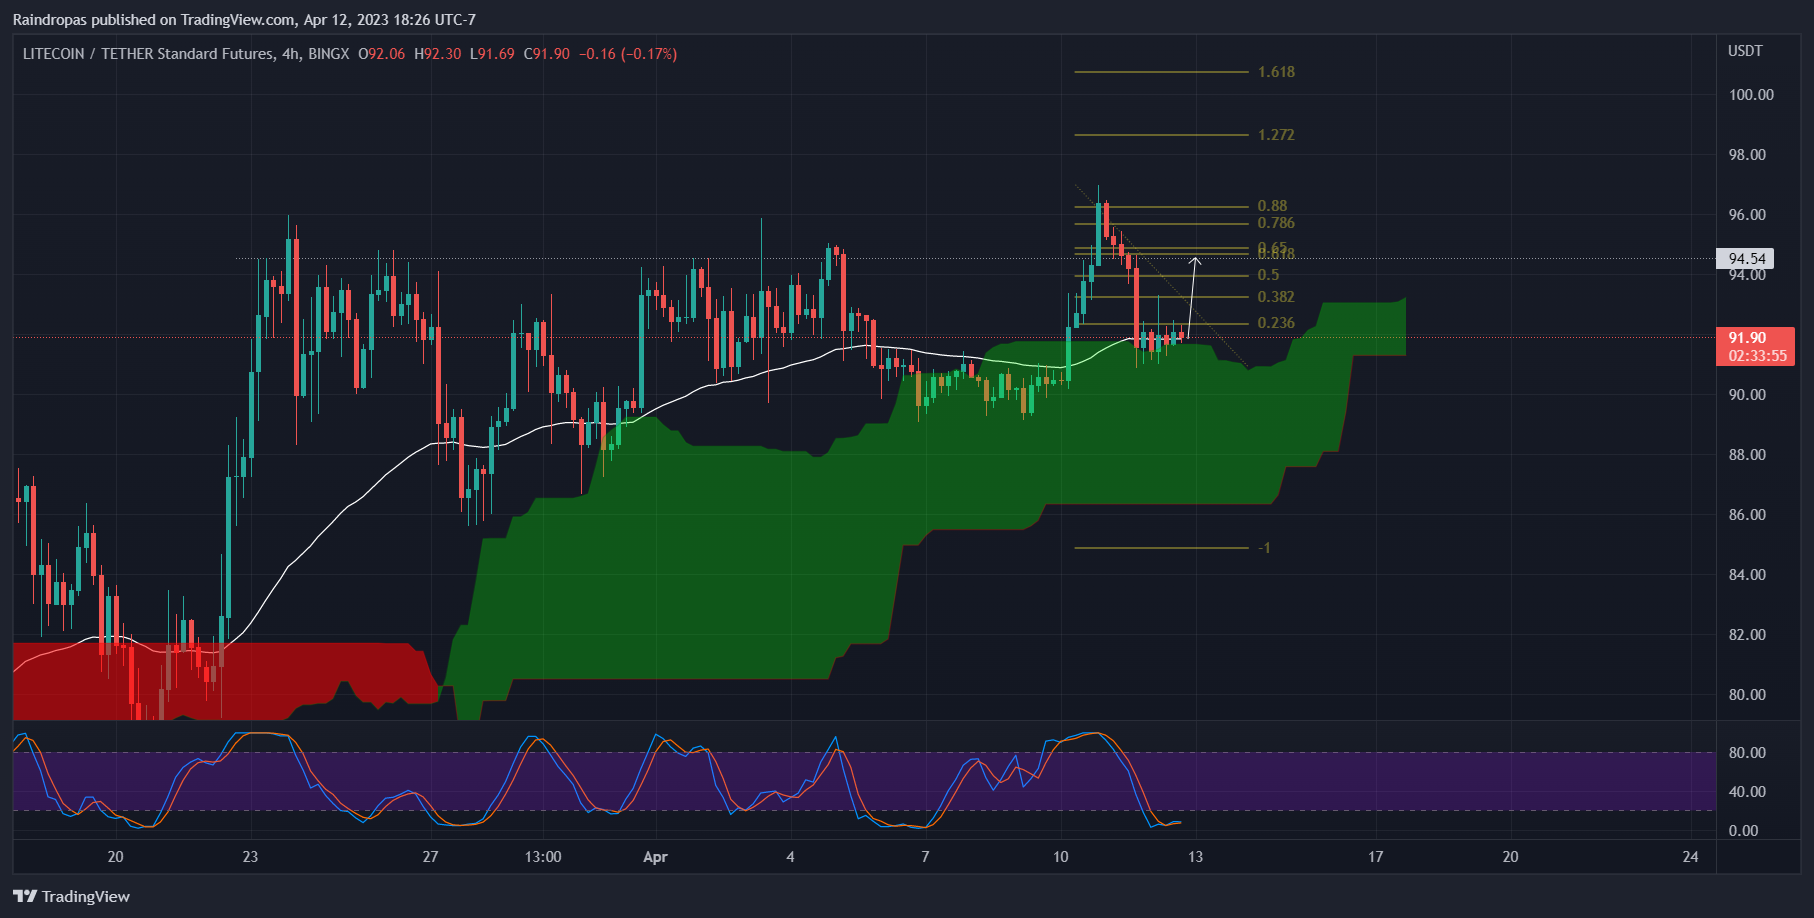Screen dimensions: 1814x918
Task: Click the 27 date label on the time axis
Action: pyautogui.click(x=430, y=857)
